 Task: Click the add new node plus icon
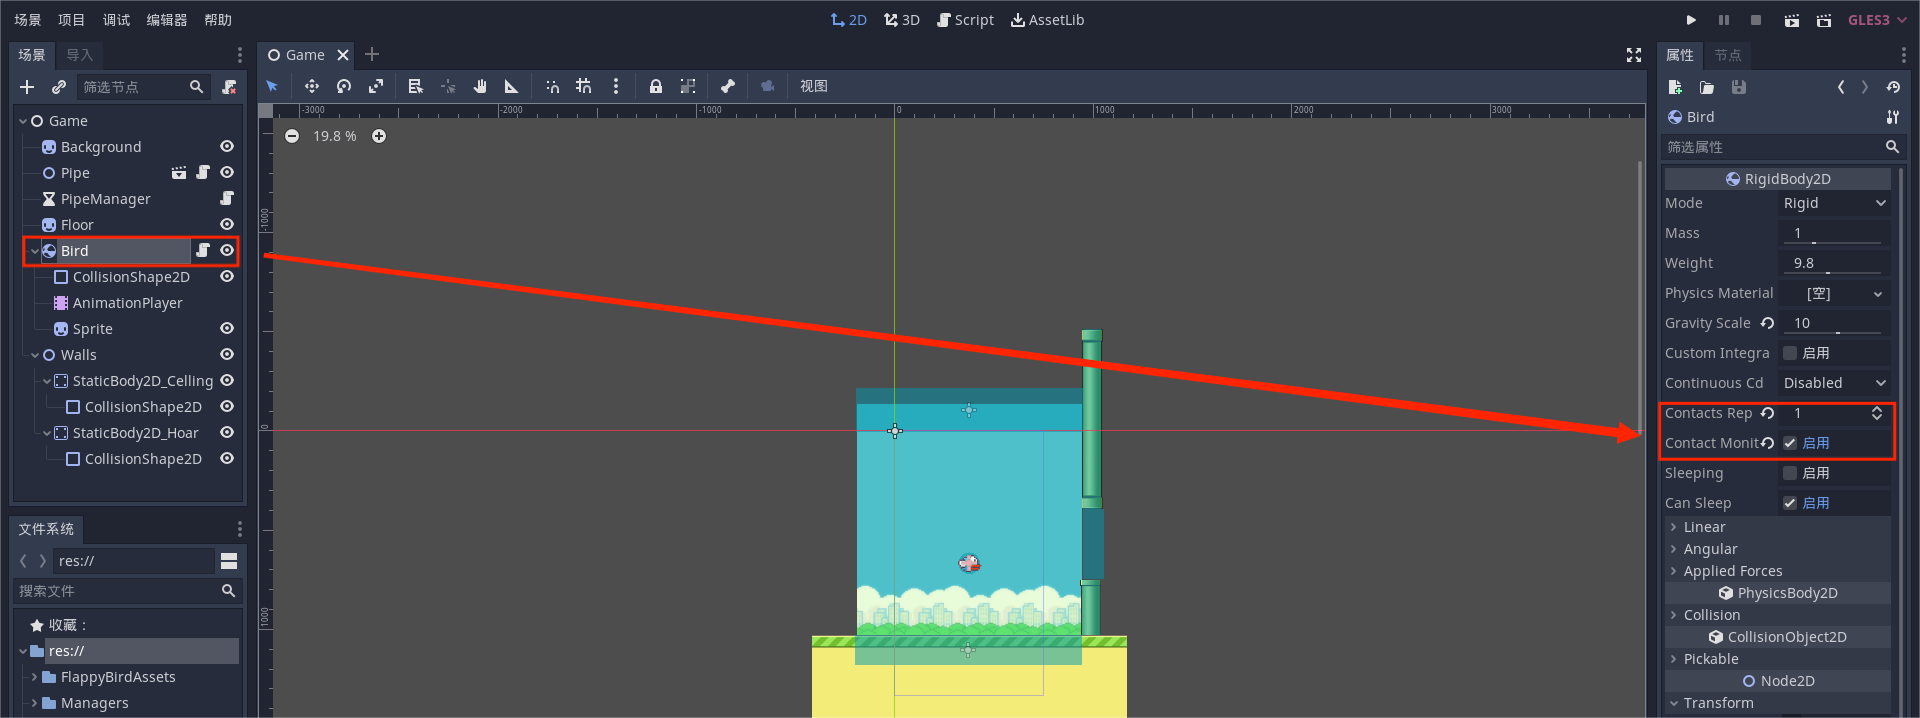[27, 88]
